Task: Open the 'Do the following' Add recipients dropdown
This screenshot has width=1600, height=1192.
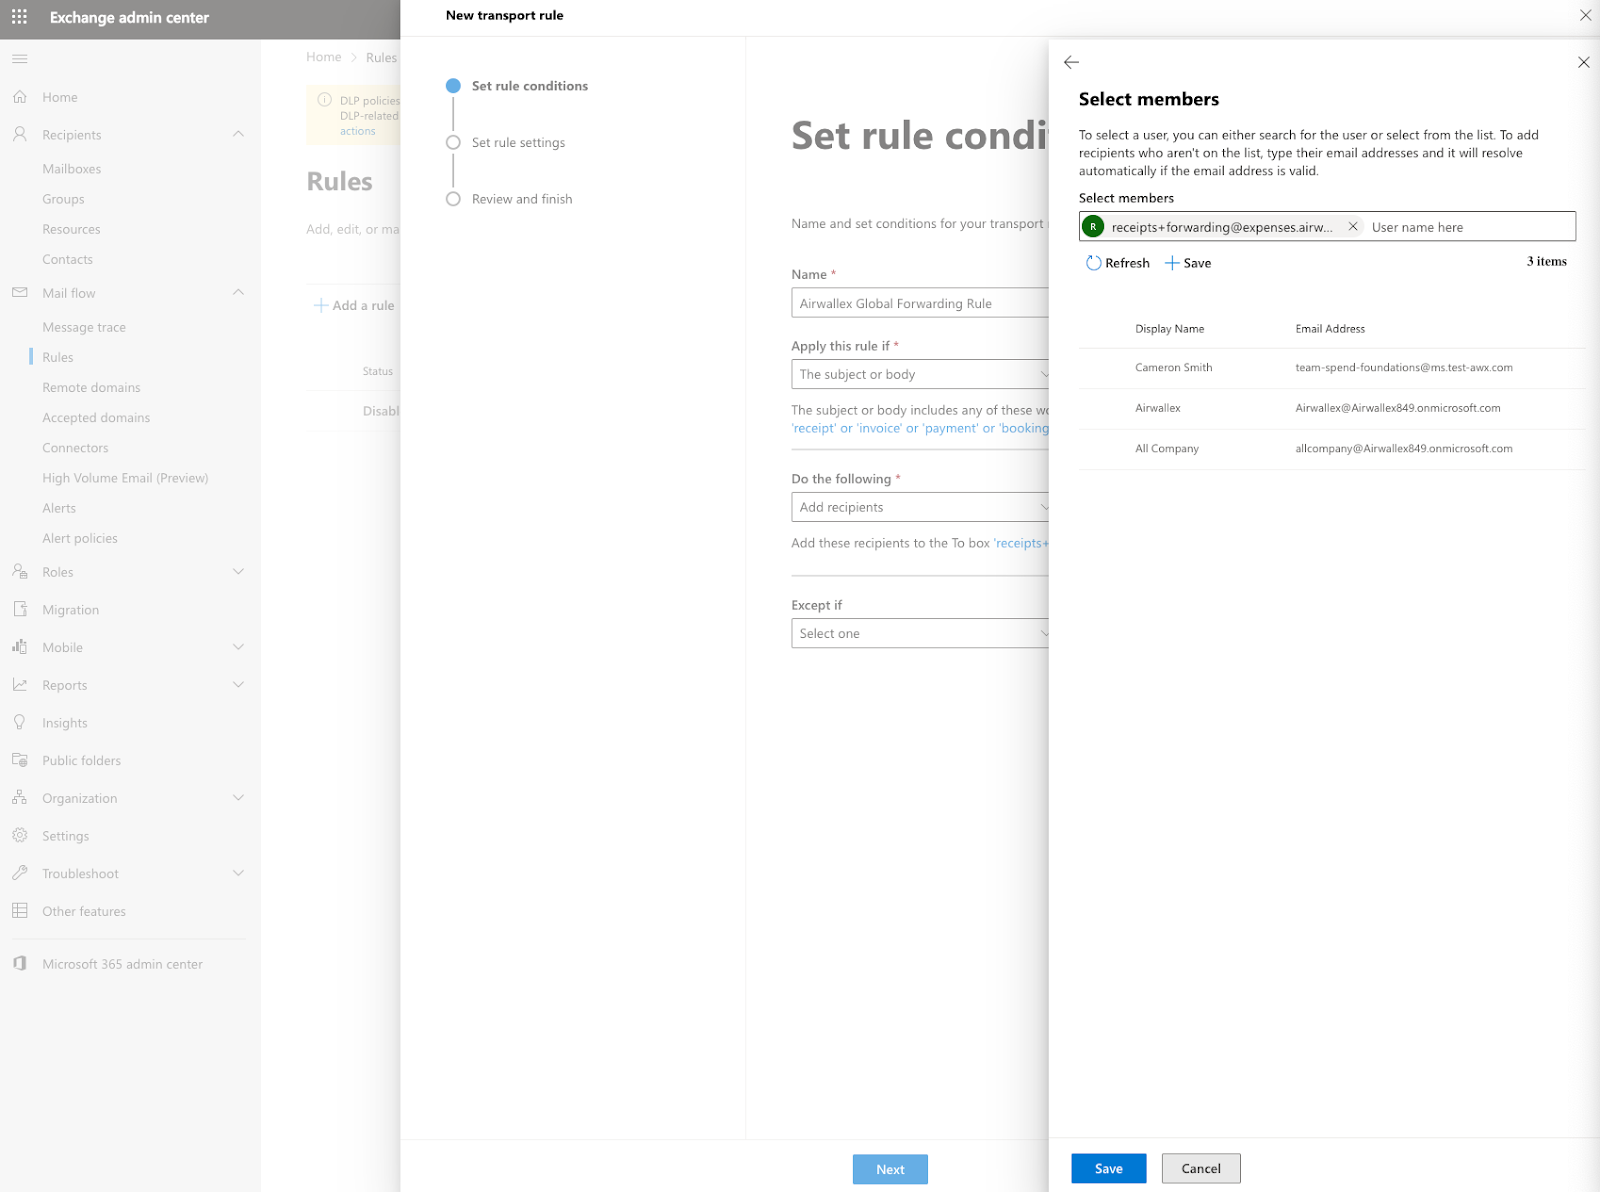Action: click(920, 507)
